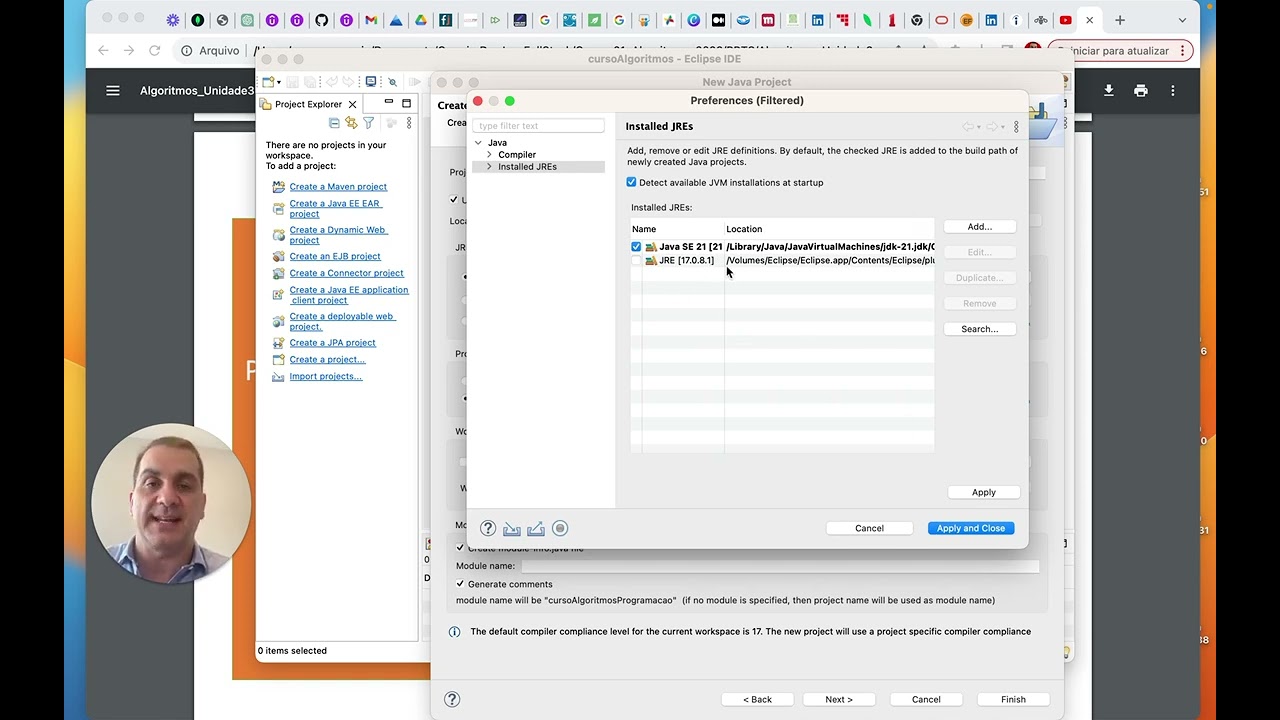The height and width of the screenshot is (720, 1280).
Task: Check the JRE 17.0.8.1 checkbox
Action: pos(636,260)
